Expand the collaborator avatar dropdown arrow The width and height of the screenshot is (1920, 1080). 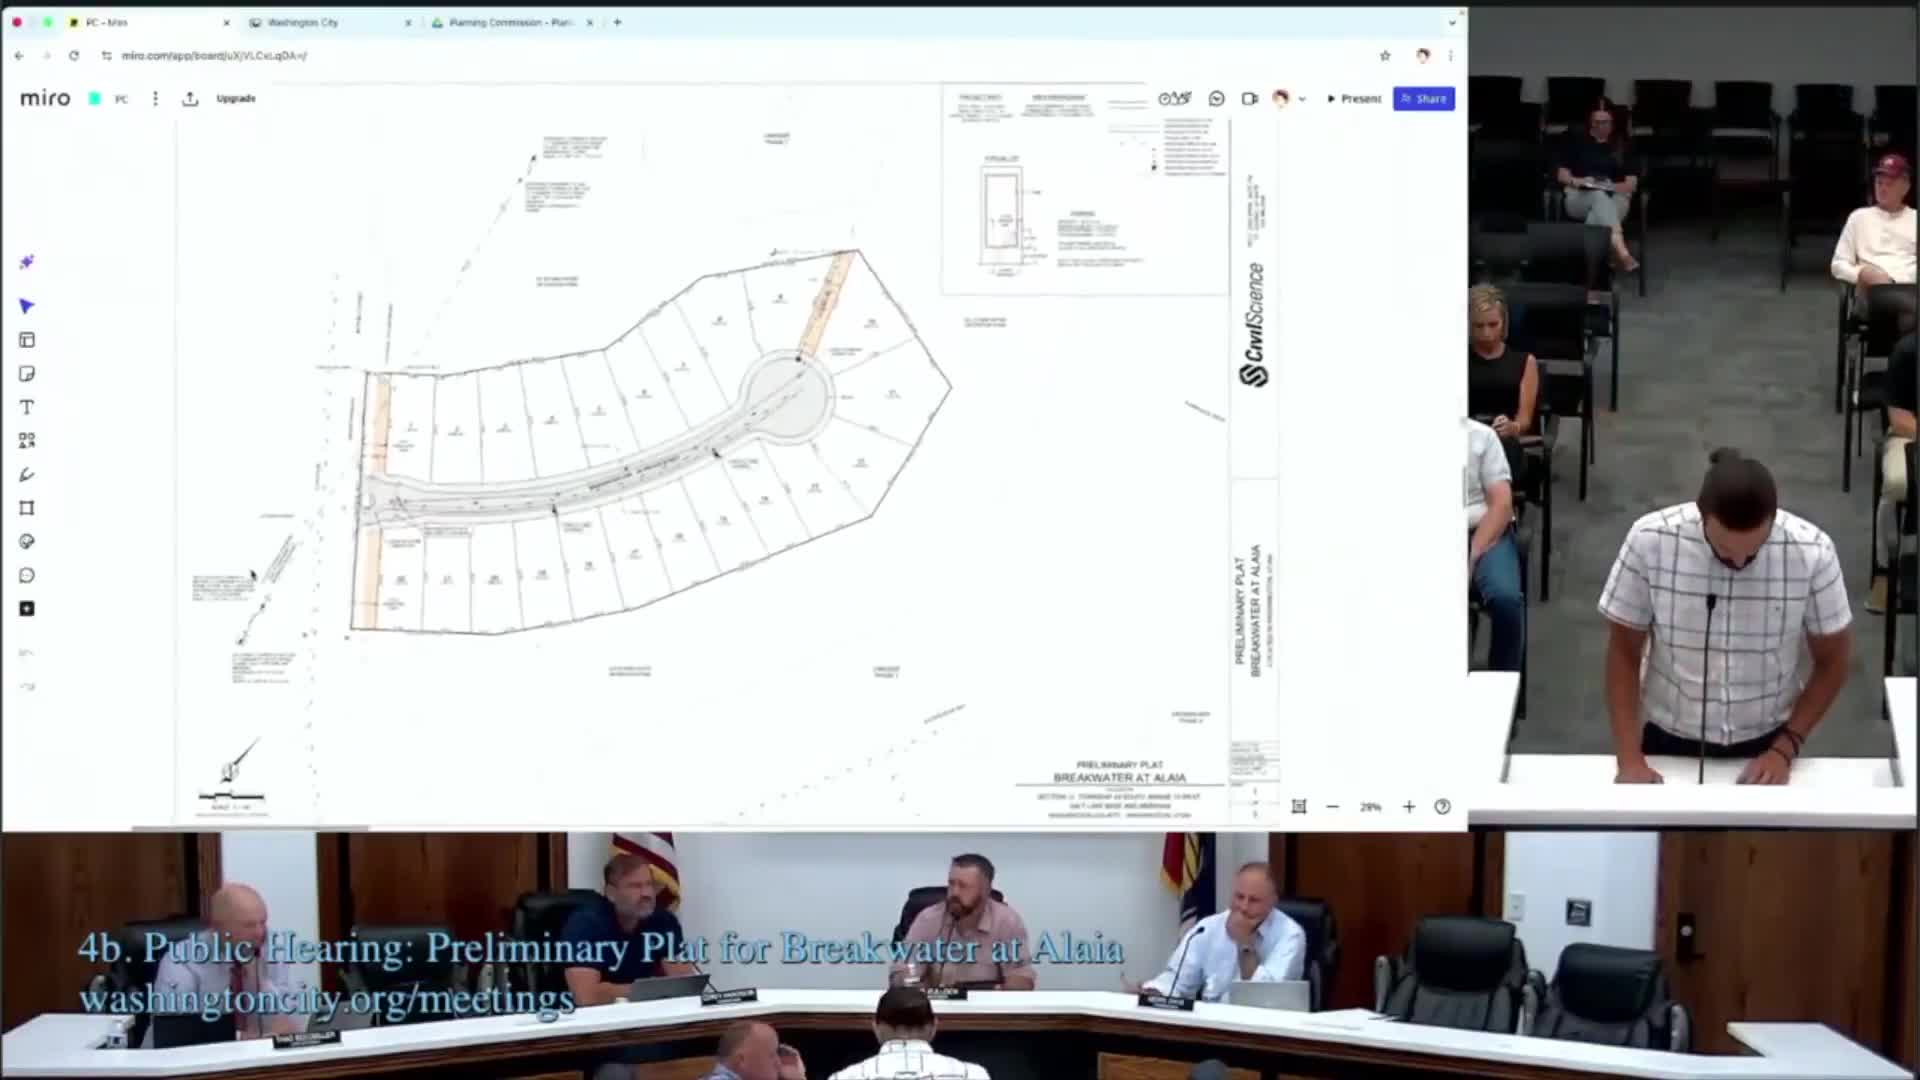(1302, 99)
